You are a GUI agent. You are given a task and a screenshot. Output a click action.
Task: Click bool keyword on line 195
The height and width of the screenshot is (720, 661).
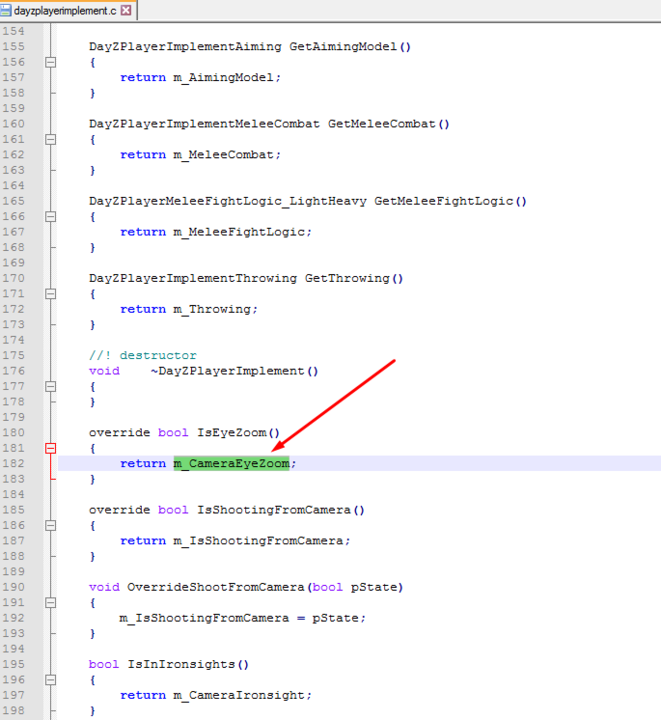click(x=104, y=664)
